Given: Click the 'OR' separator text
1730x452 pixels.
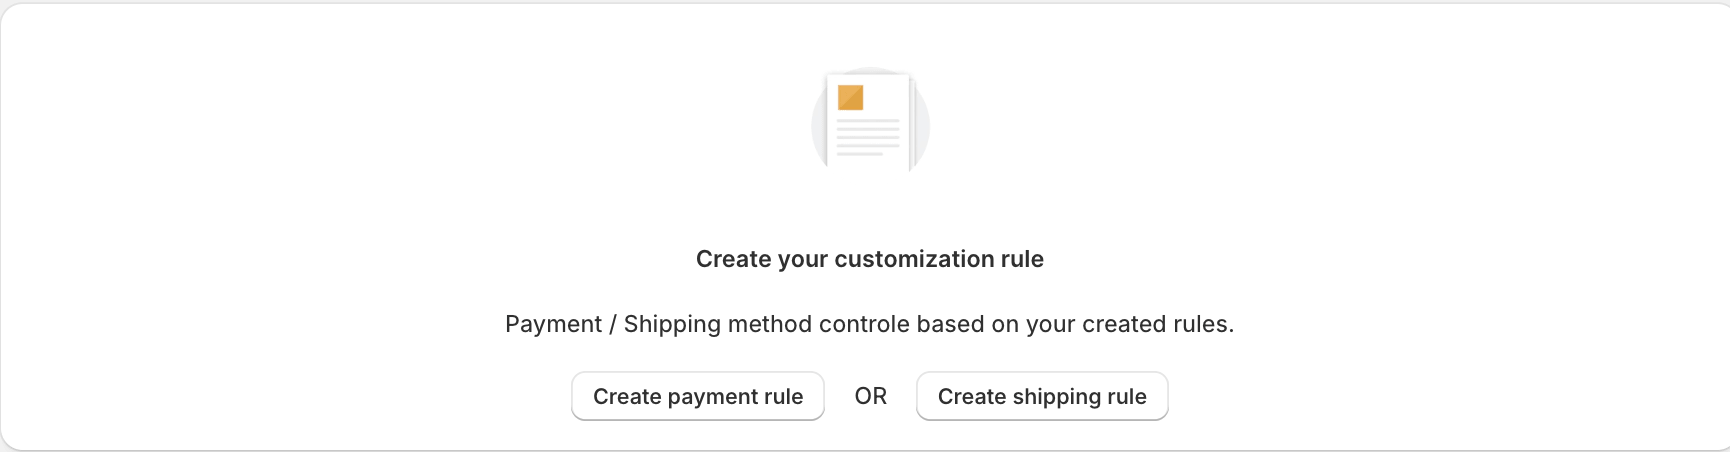Looking at the screenshot, I should (871, 396).
